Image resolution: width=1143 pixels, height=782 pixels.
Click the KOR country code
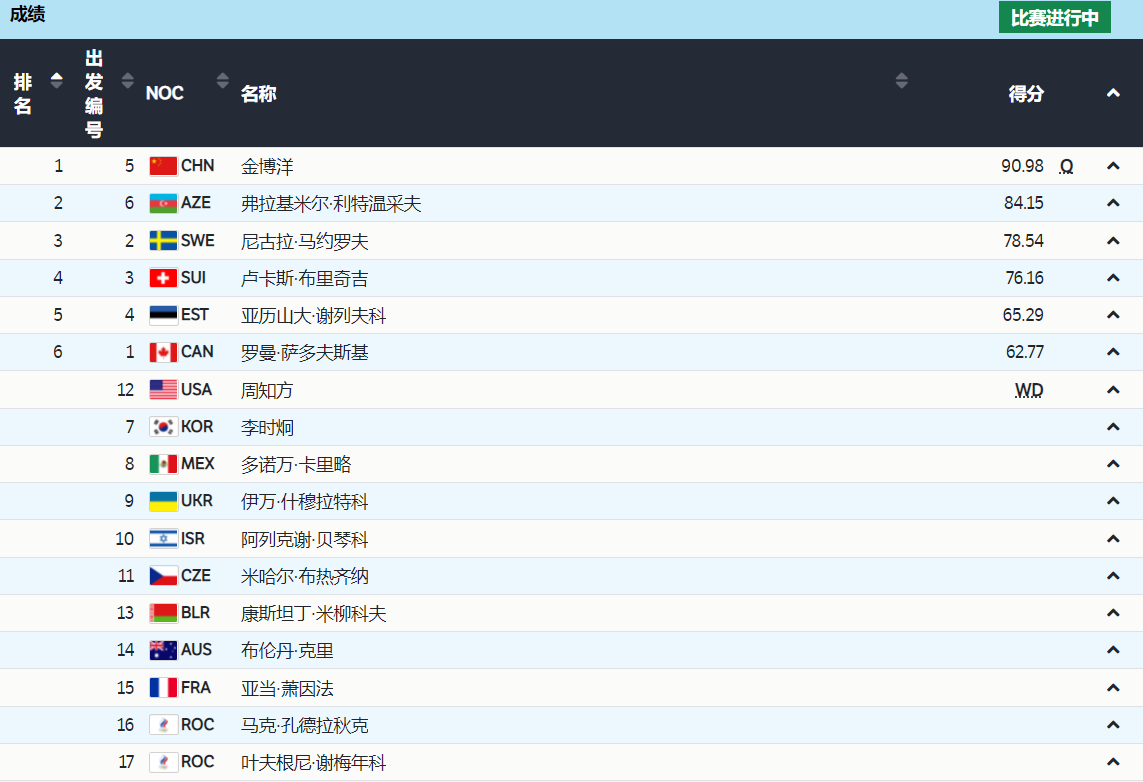click(197, 426)
